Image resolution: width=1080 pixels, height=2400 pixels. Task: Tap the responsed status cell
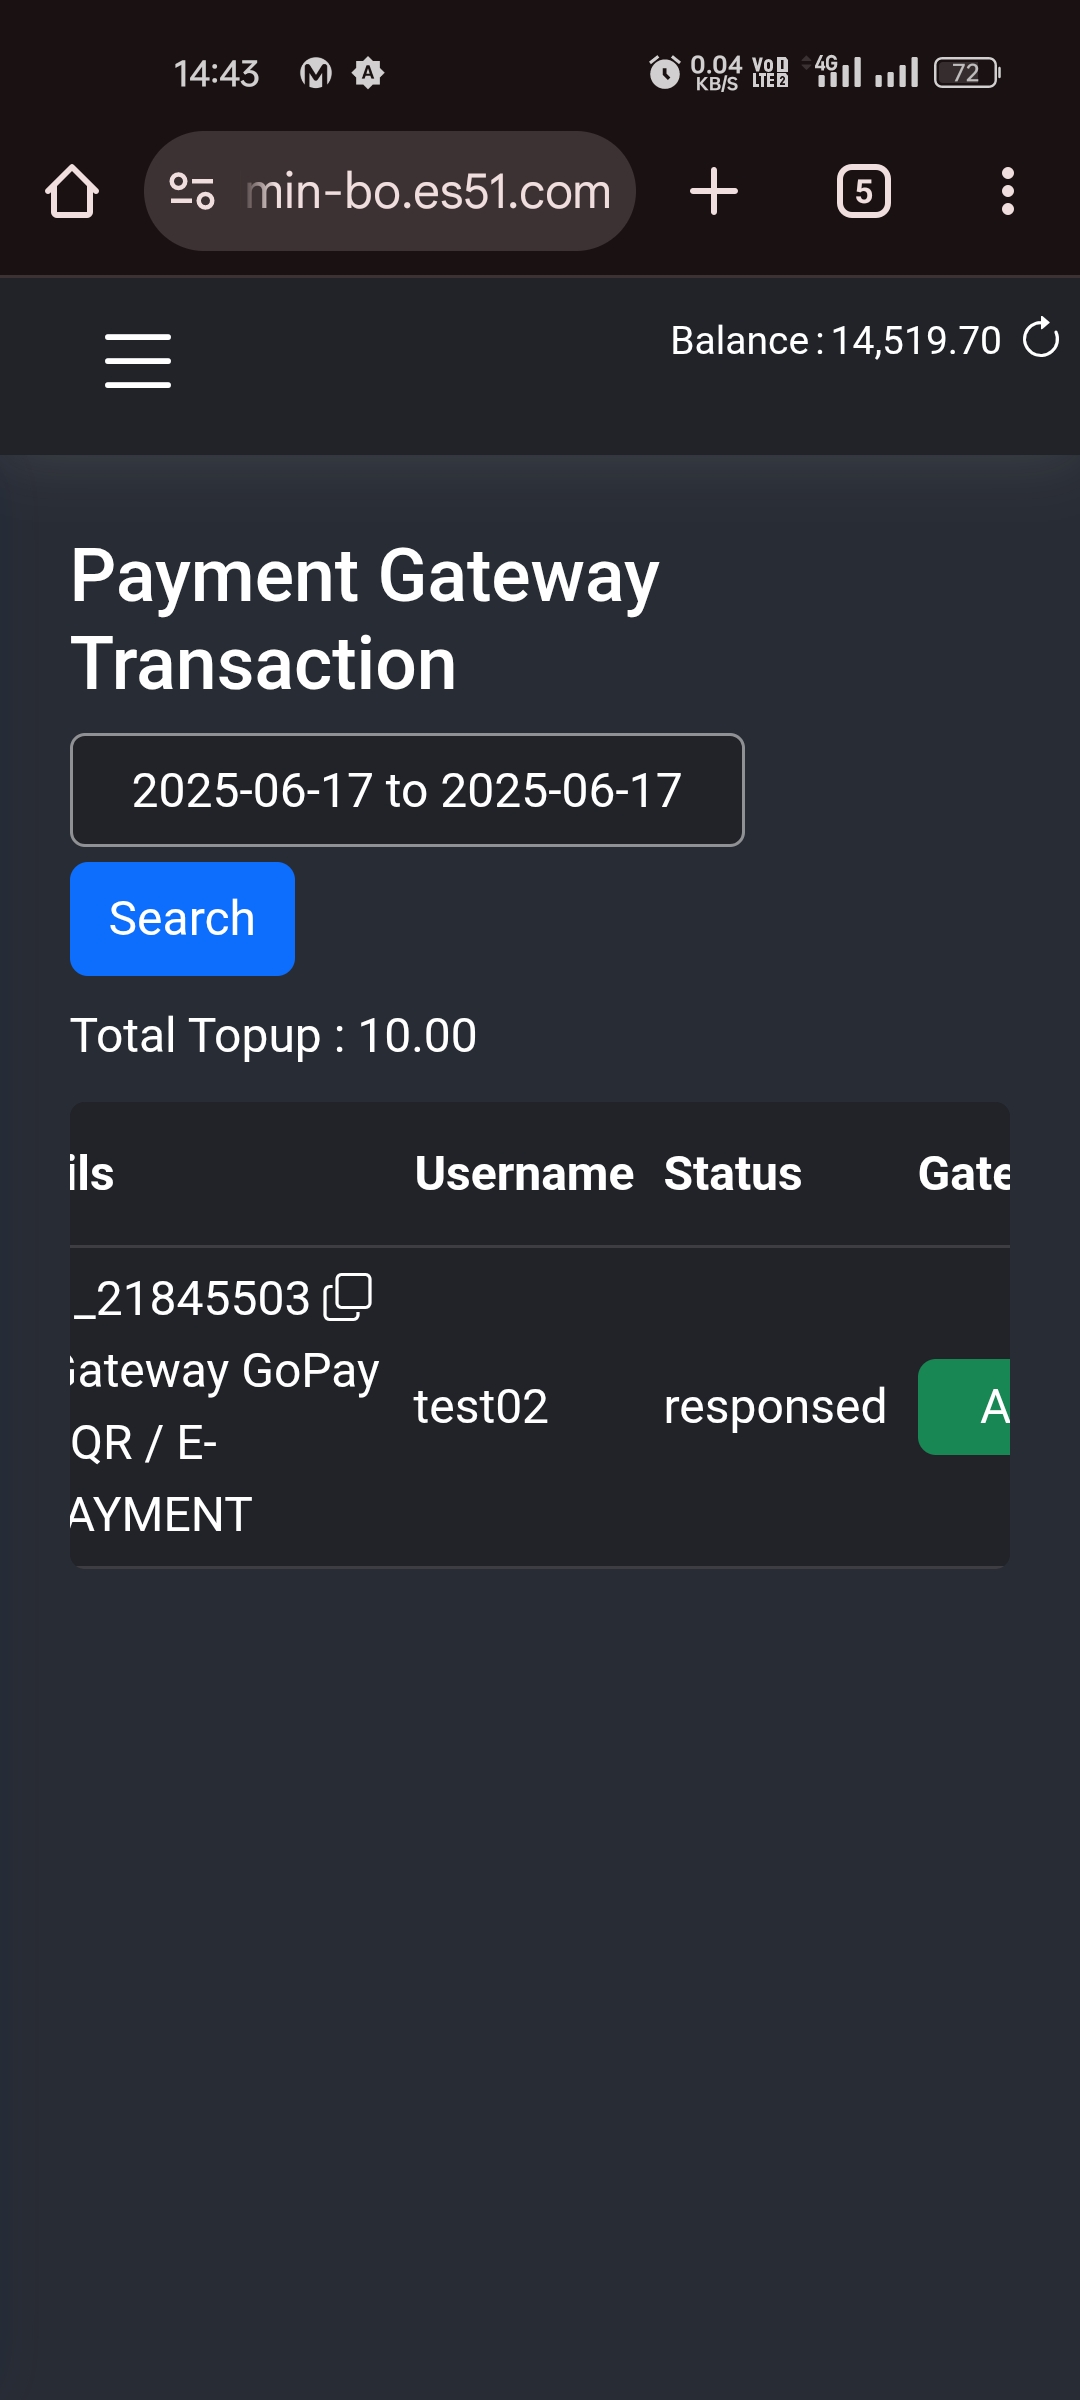pyautogui.click(x=775, y=1407)
